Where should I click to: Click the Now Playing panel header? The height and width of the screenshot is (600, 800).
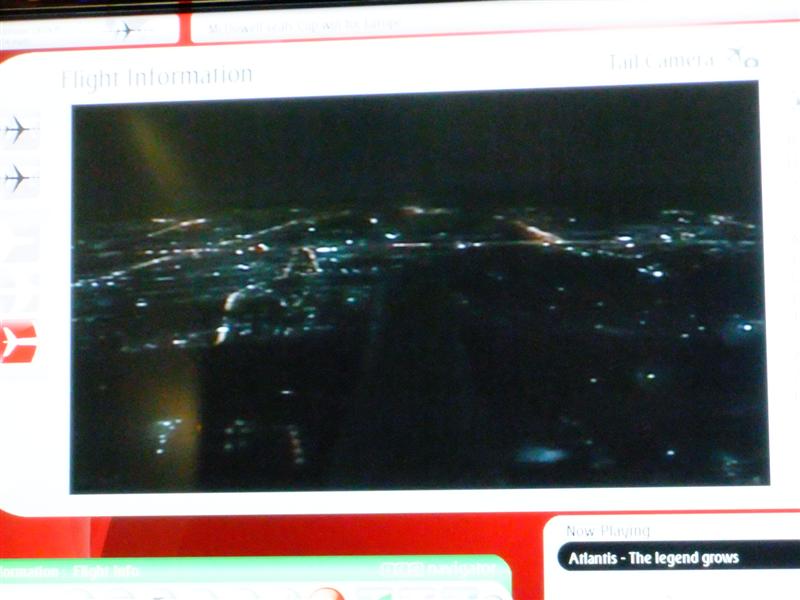[x=608, y=531]
